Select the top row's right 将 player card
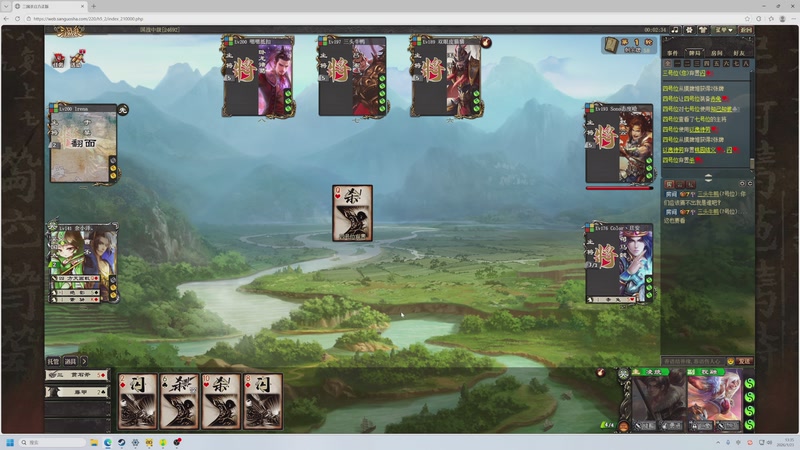The height and width of the screenshot is (450, 800). 446,76
